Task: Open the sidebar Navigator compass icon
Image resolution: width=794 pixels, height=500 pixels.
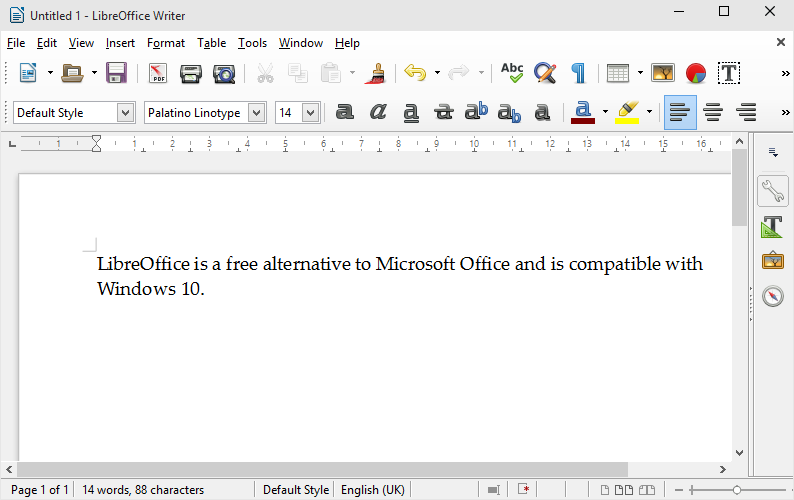Action: pos(772,296)
